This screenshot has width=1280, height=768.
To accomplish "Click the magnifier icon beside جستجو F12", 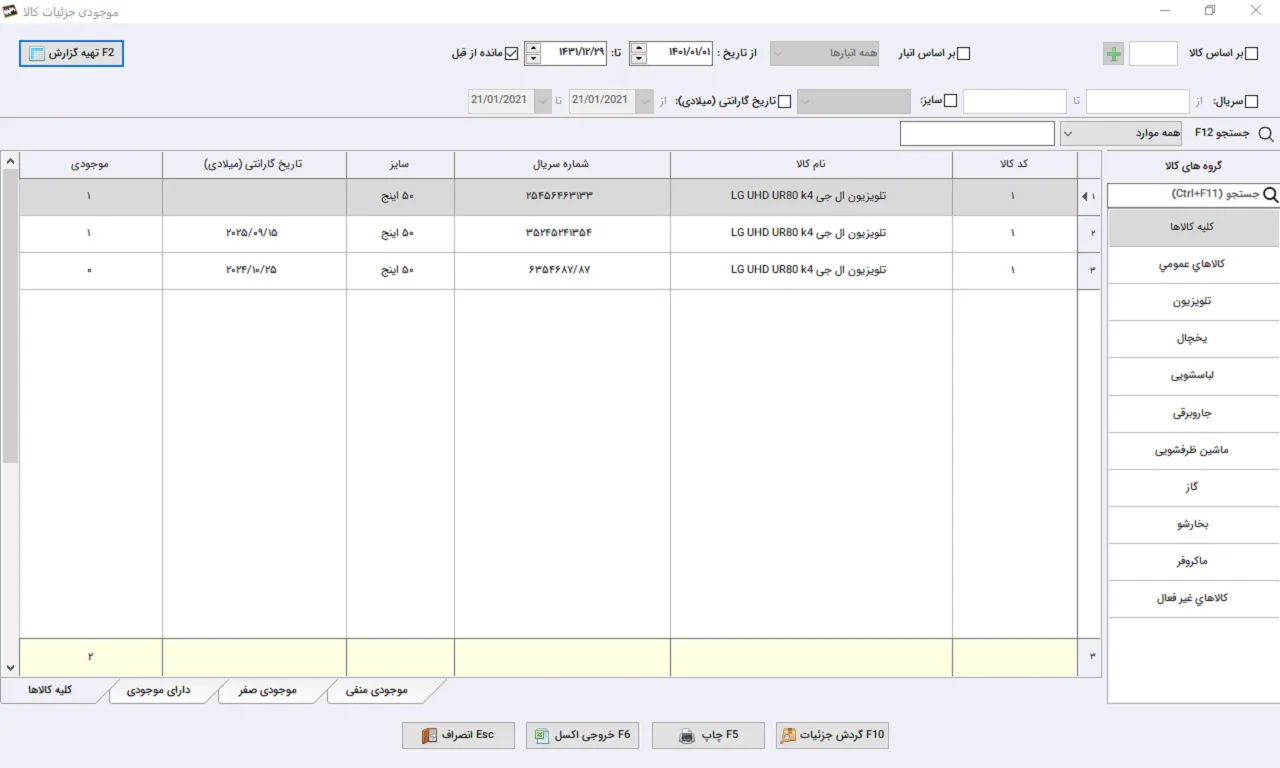I will (x=1266, y=134).
